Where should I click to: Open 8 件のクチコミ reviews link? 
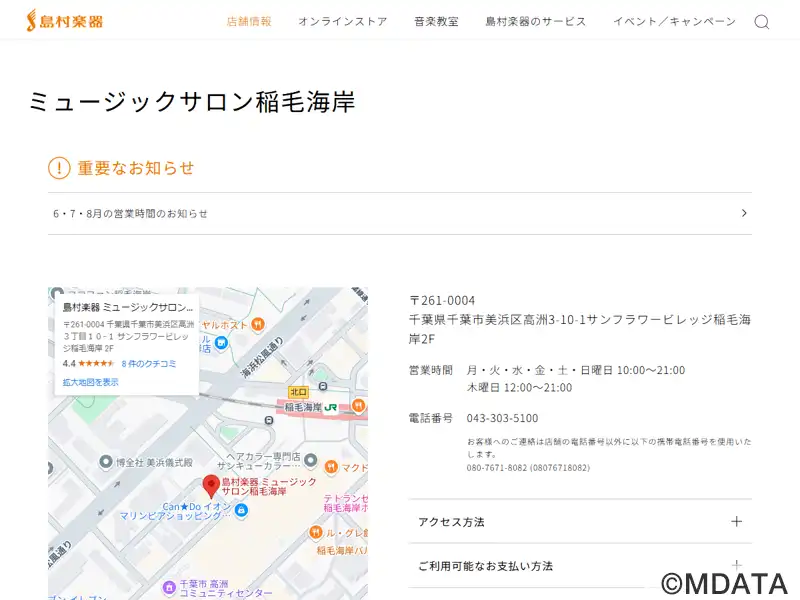pyautogui.click(x=148, y=364)
